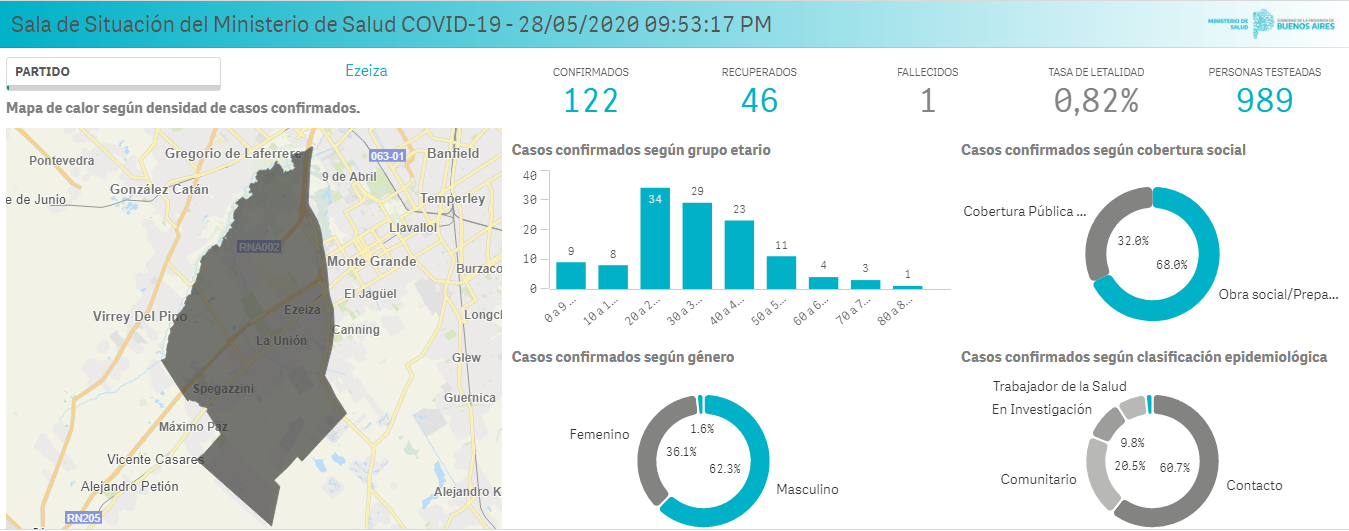Click the RN205 route shield on map
The height and width of the screenshot is (531, 1349).
[84, 518]
